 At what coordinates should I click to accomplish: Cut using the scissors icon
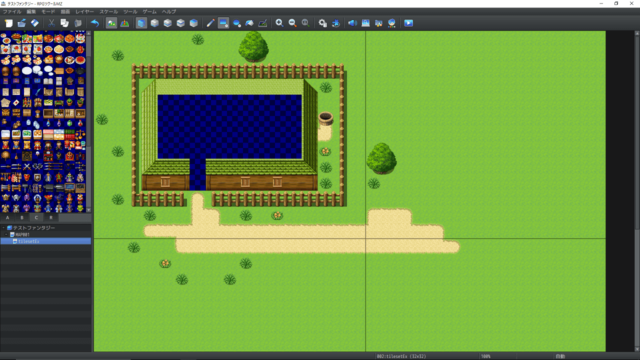(51, 23)
